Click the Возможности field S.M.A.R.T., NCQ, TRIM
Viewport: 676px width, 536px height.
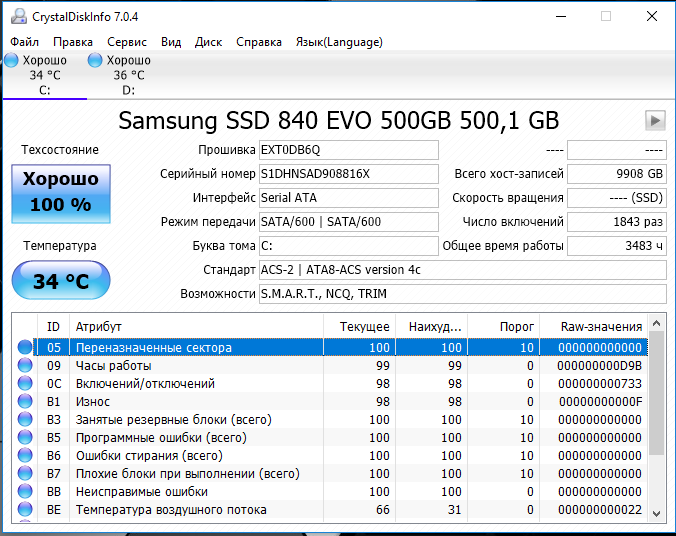[463, 294]
